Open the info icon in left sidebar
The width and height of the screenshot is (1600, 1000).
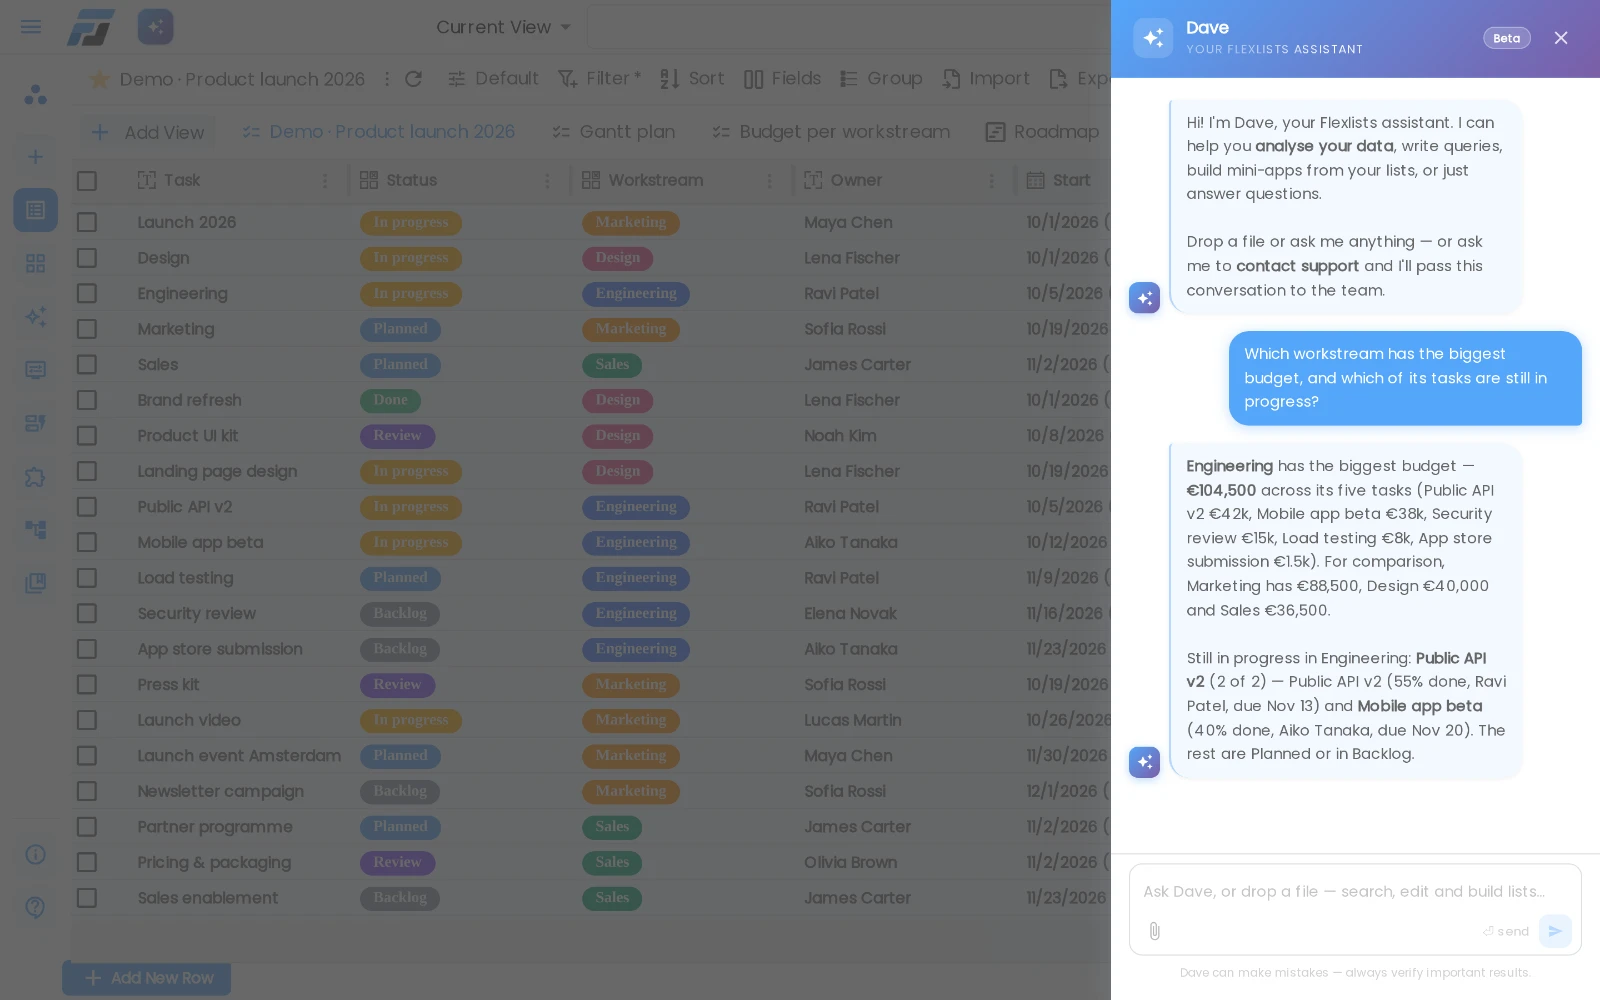click(x=35, y=854)
